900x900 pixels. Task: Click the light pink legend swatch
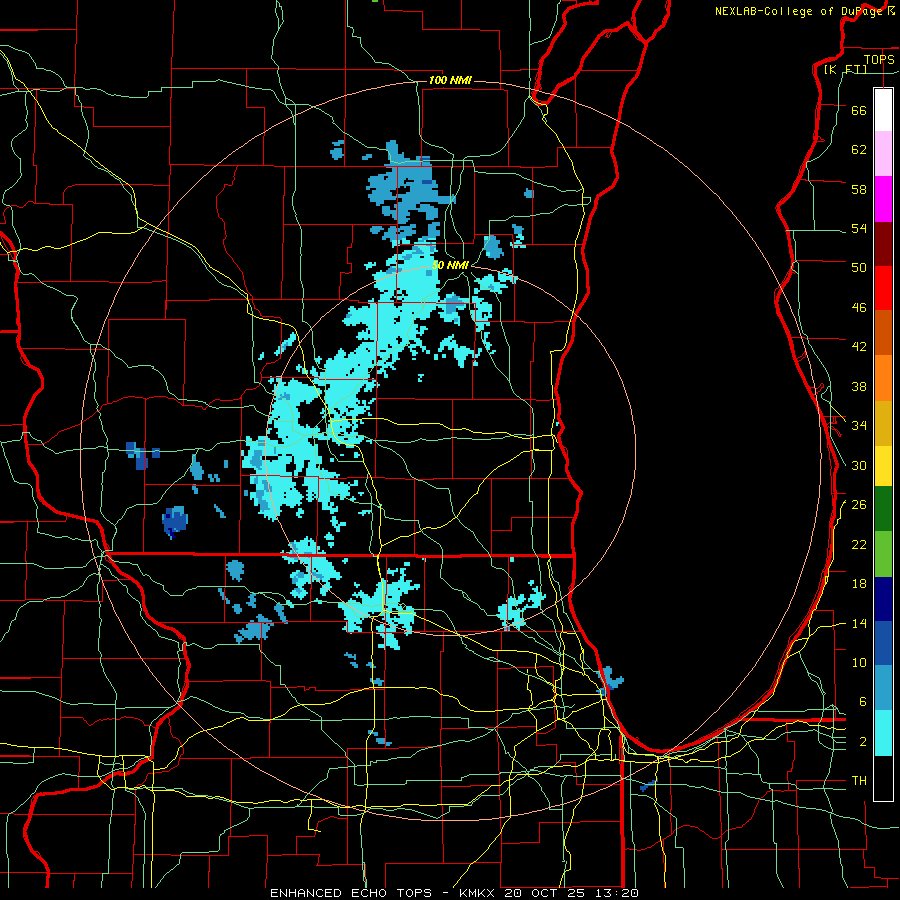[x=883, y=153]
